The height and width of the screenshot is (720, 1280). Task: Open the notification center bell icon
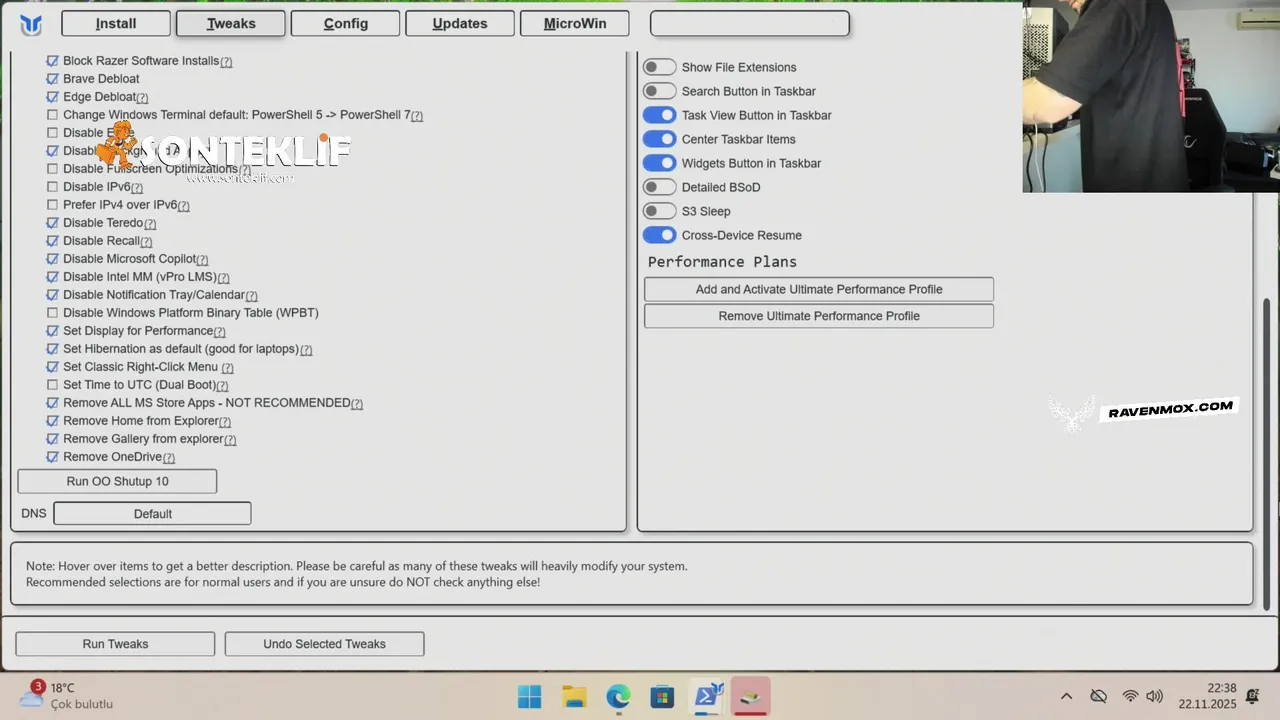click(x=1253, y=696)
